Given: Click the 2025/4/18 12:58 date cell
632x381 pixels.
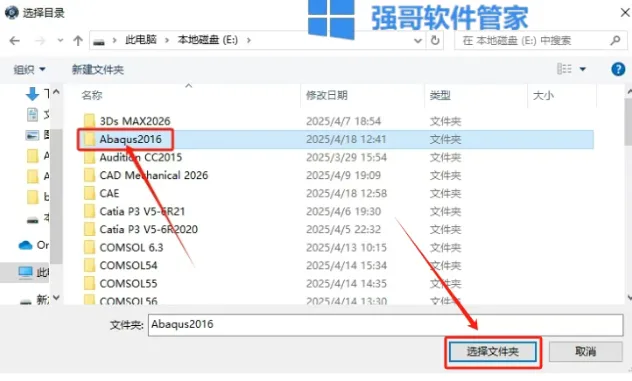Looking at the screenshot, I should point(346,194).
